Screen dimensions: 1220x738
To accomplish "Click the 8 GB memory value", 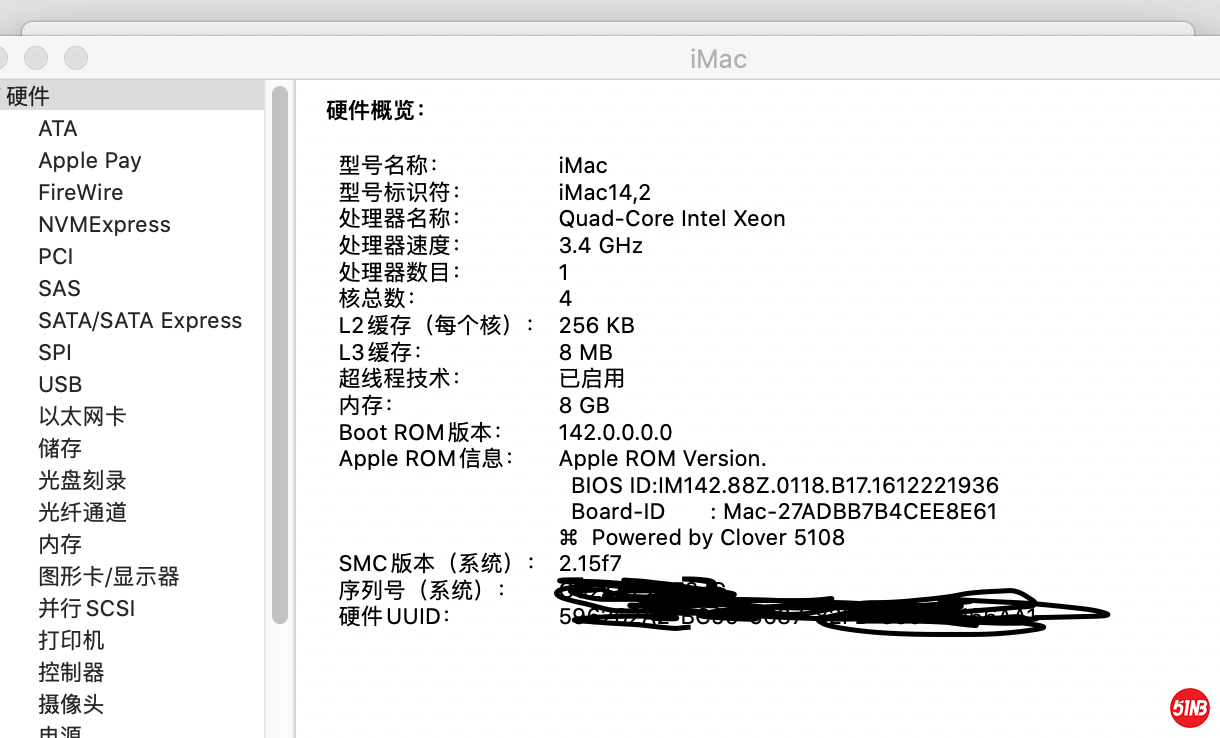I will tap(584, 405).
